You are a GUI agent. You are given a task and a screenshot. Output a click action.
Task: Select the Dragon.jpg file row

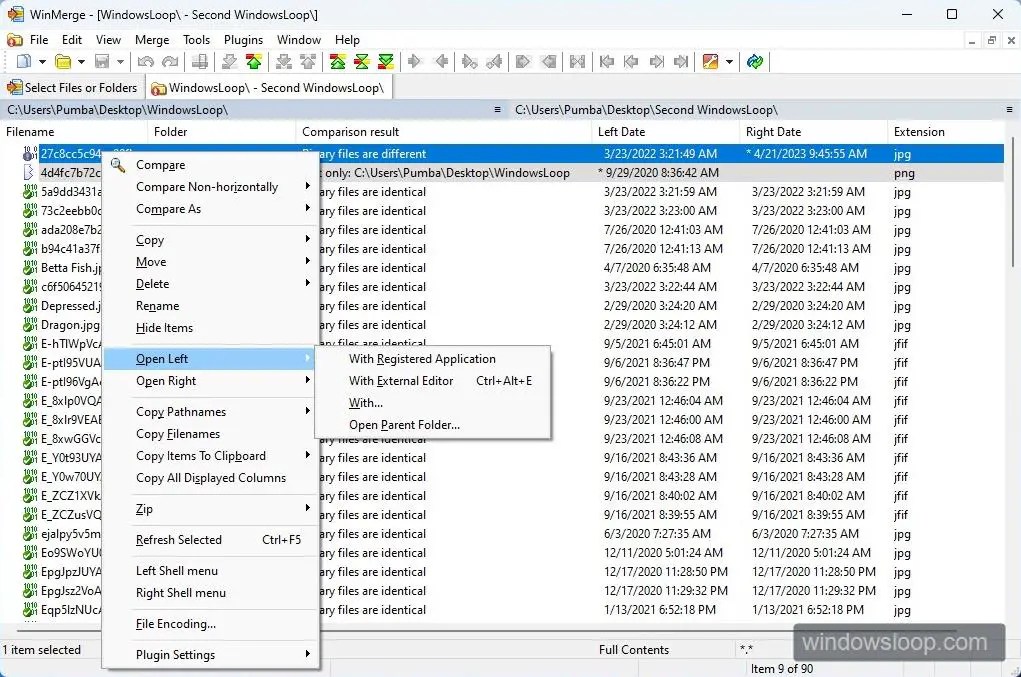click(x=70, y=325)
